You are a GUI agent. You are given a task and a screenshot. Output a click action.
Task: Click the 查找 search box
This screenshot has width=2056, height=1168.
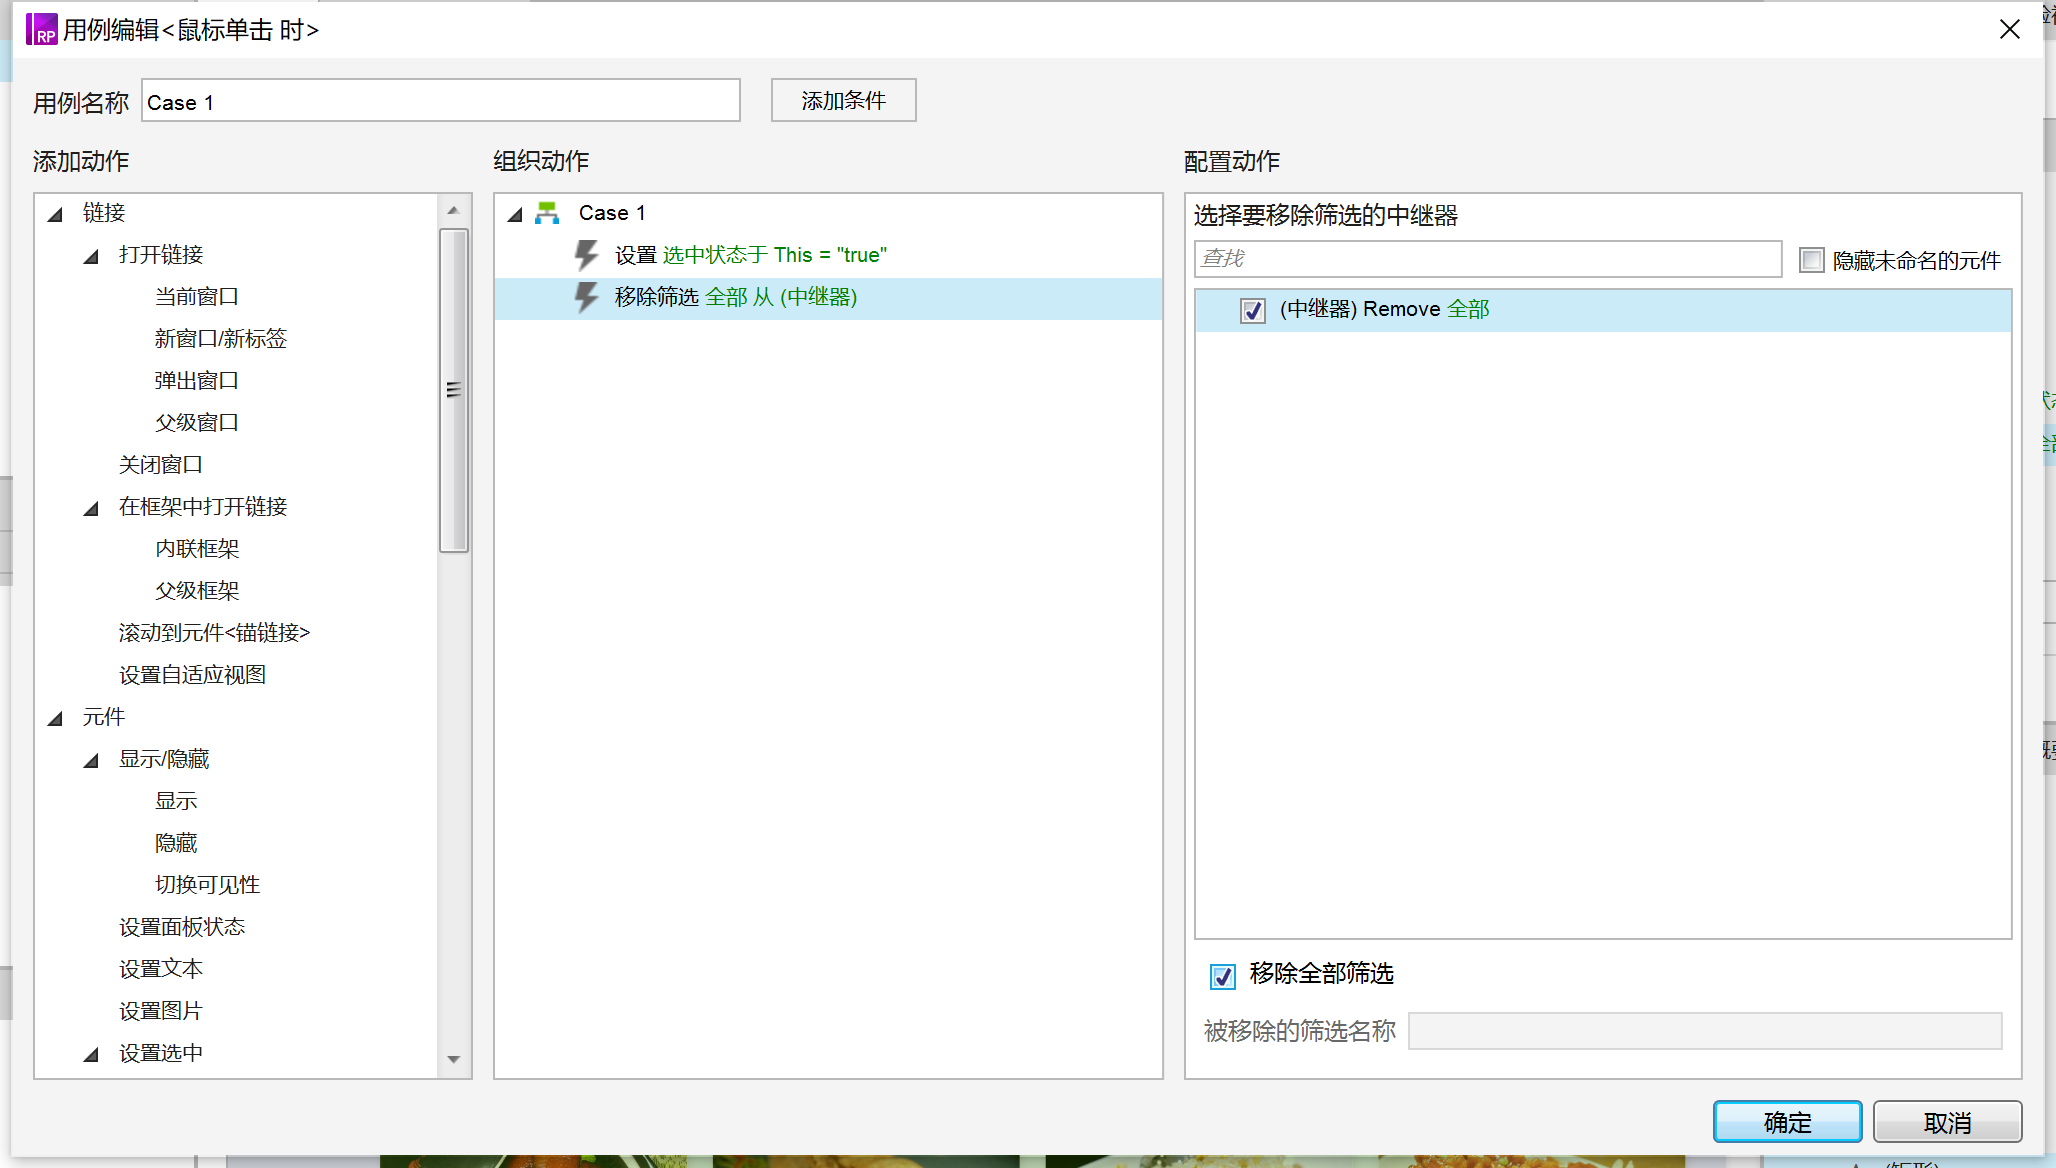[x=1487, y=258]
